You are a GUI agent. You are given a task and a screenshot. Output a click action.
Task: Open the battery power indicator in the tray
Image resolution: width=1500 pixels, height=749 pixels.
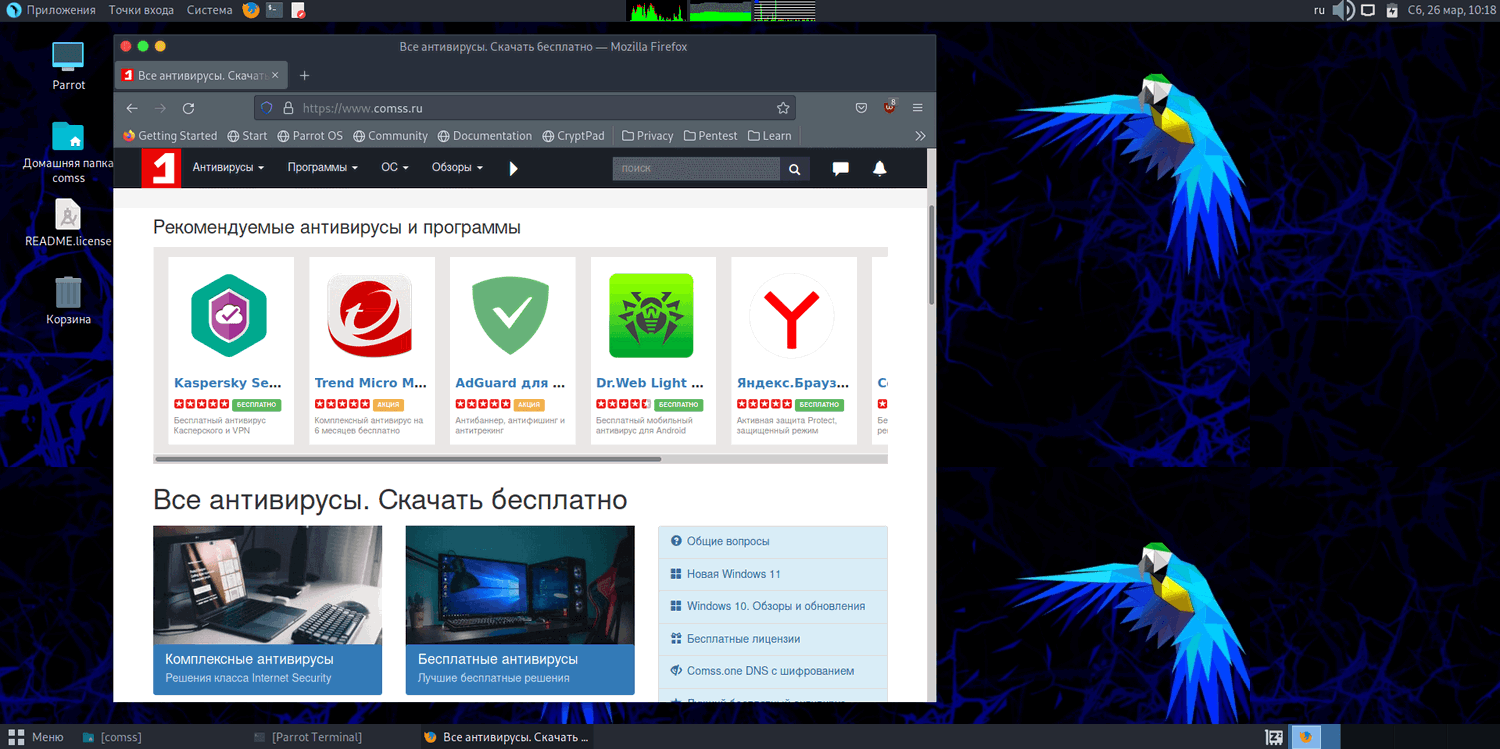tap(1391, 10)
